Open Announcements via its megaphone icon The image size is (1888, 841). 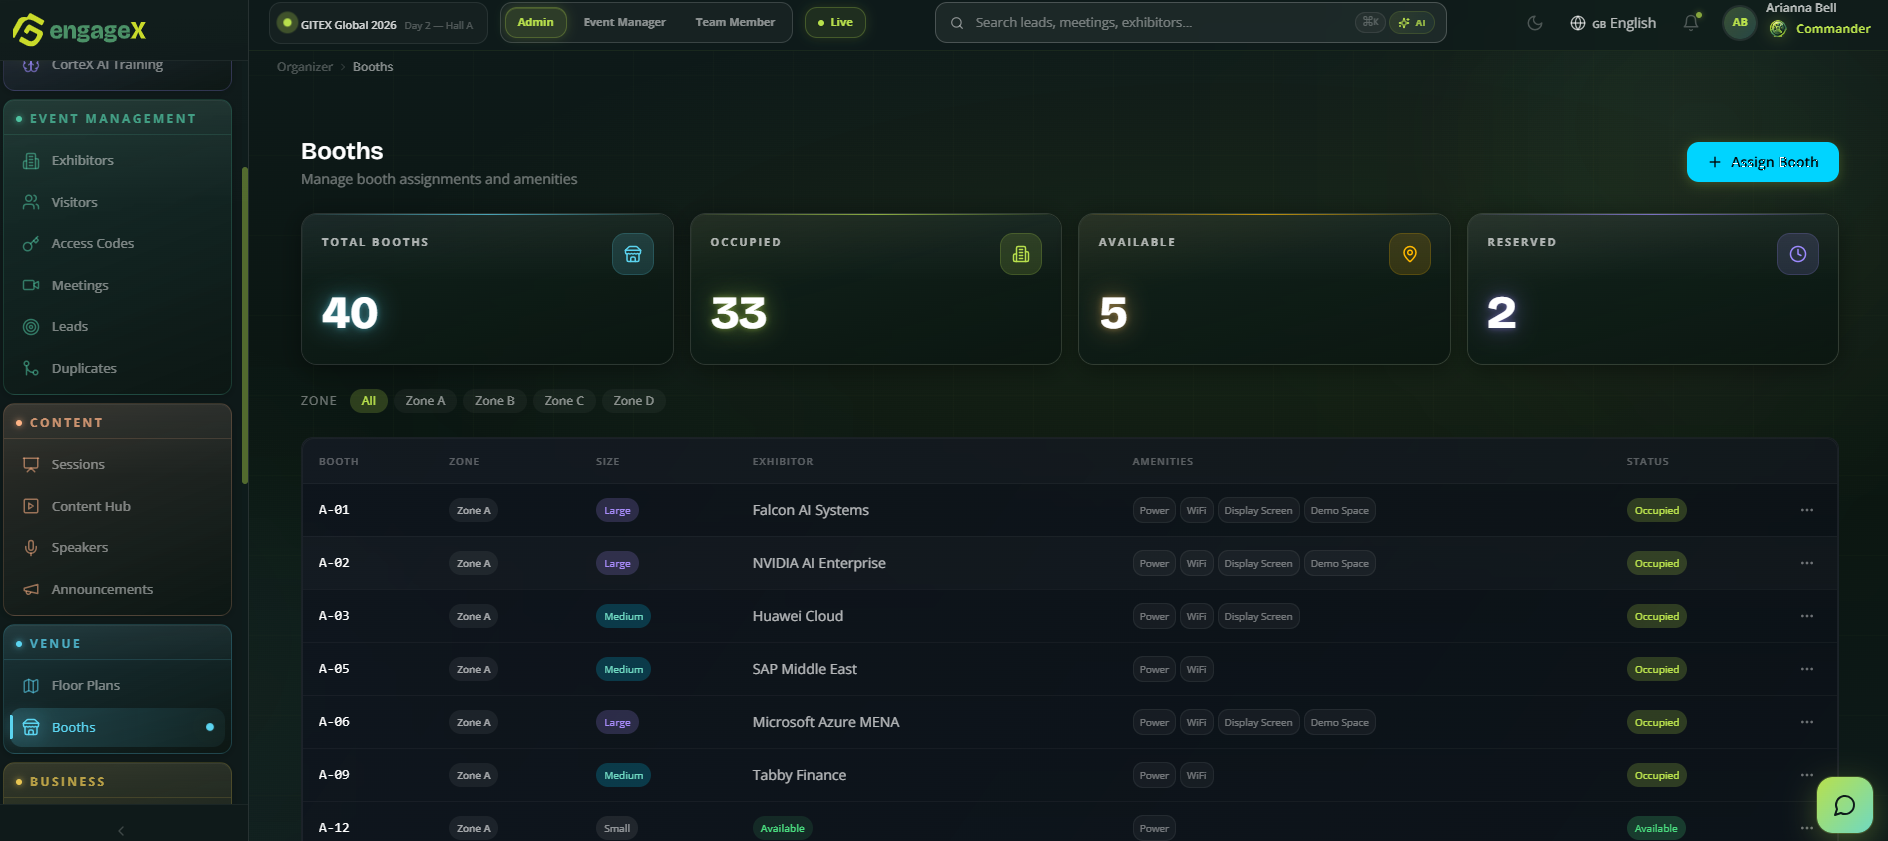pyautogui.click(x=31, y=590)
